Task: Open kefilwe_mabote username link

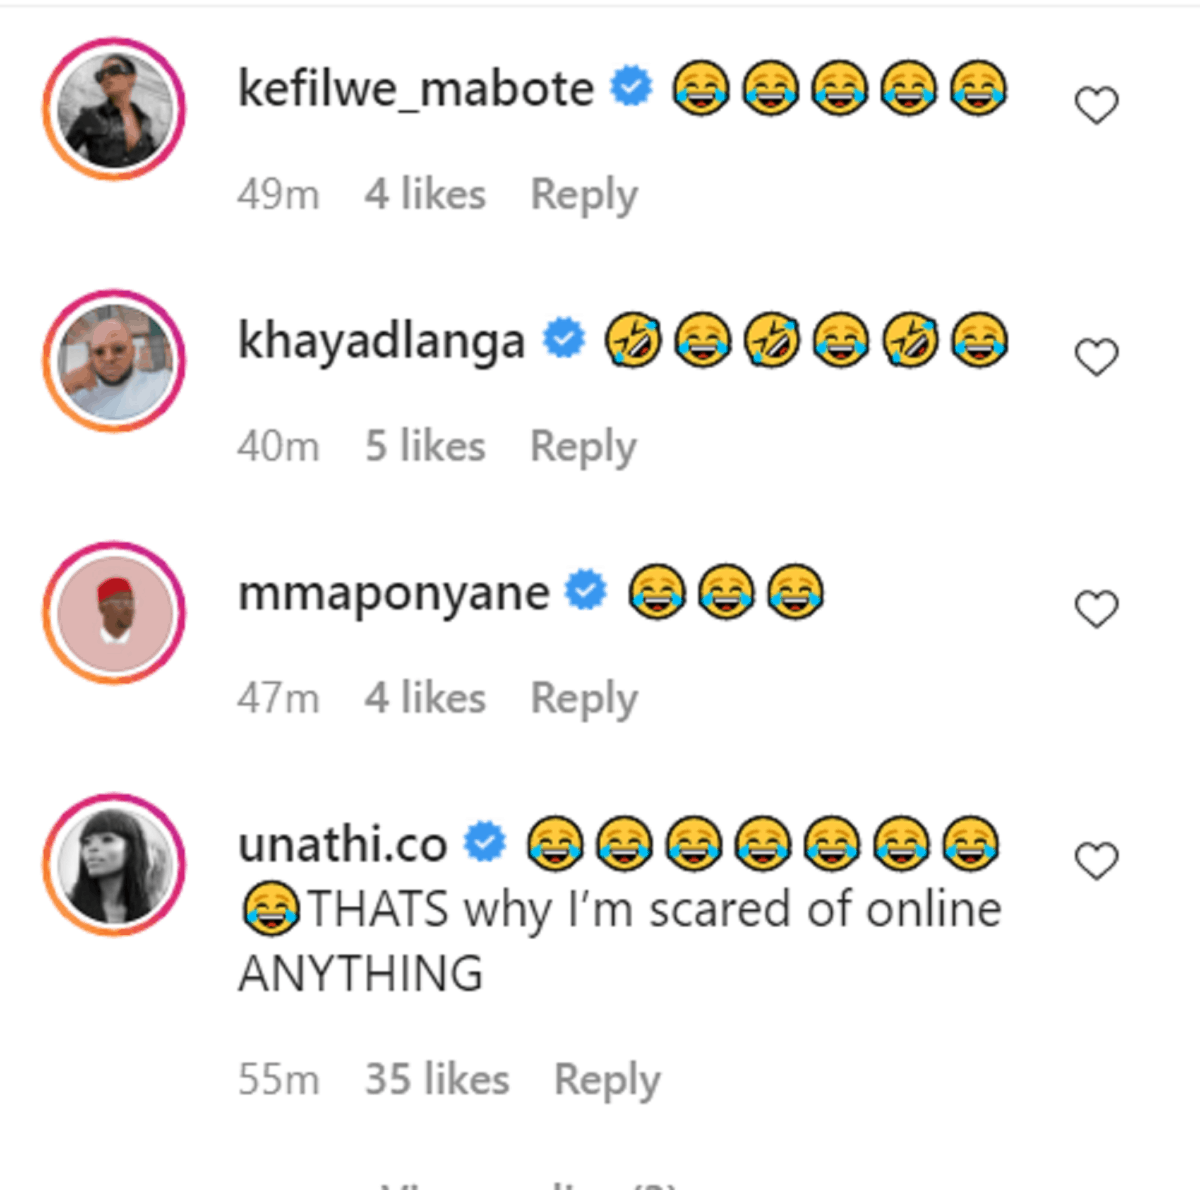Action: 416,89
